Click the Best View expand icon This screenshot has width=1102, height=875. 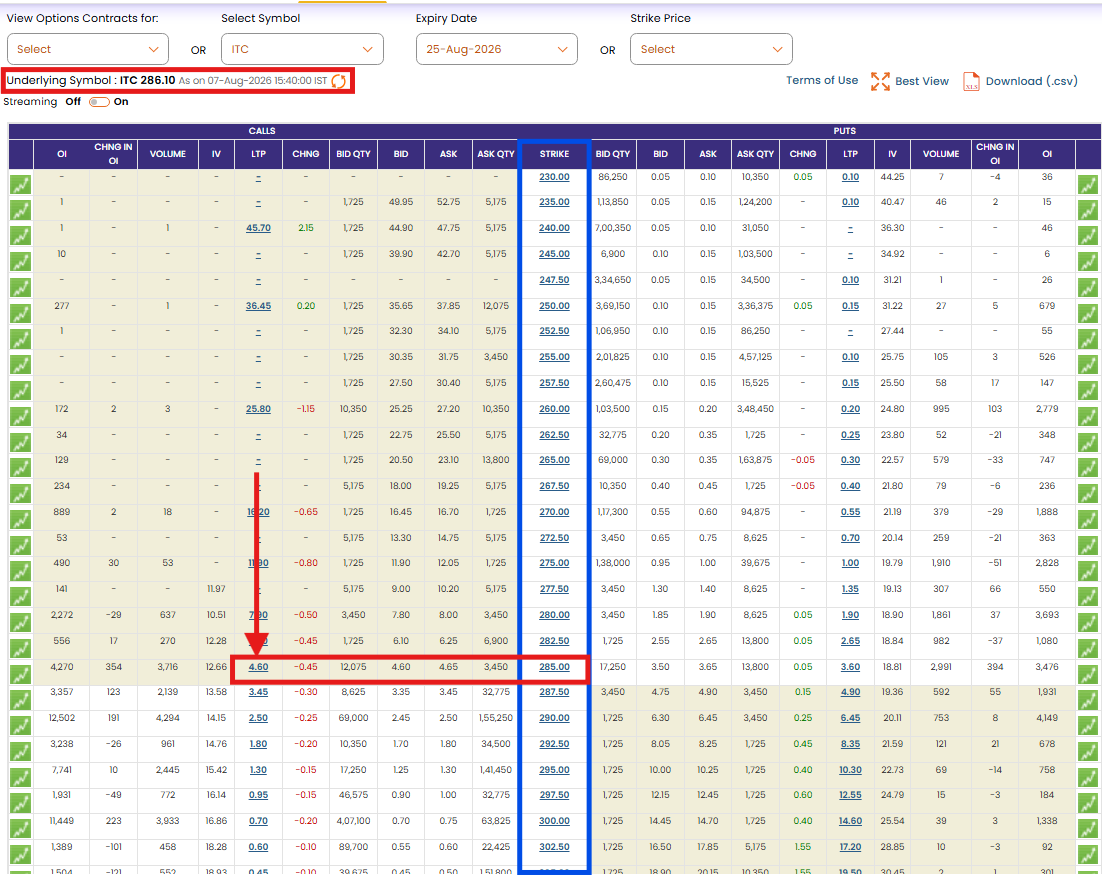click(x=880, y=82)
